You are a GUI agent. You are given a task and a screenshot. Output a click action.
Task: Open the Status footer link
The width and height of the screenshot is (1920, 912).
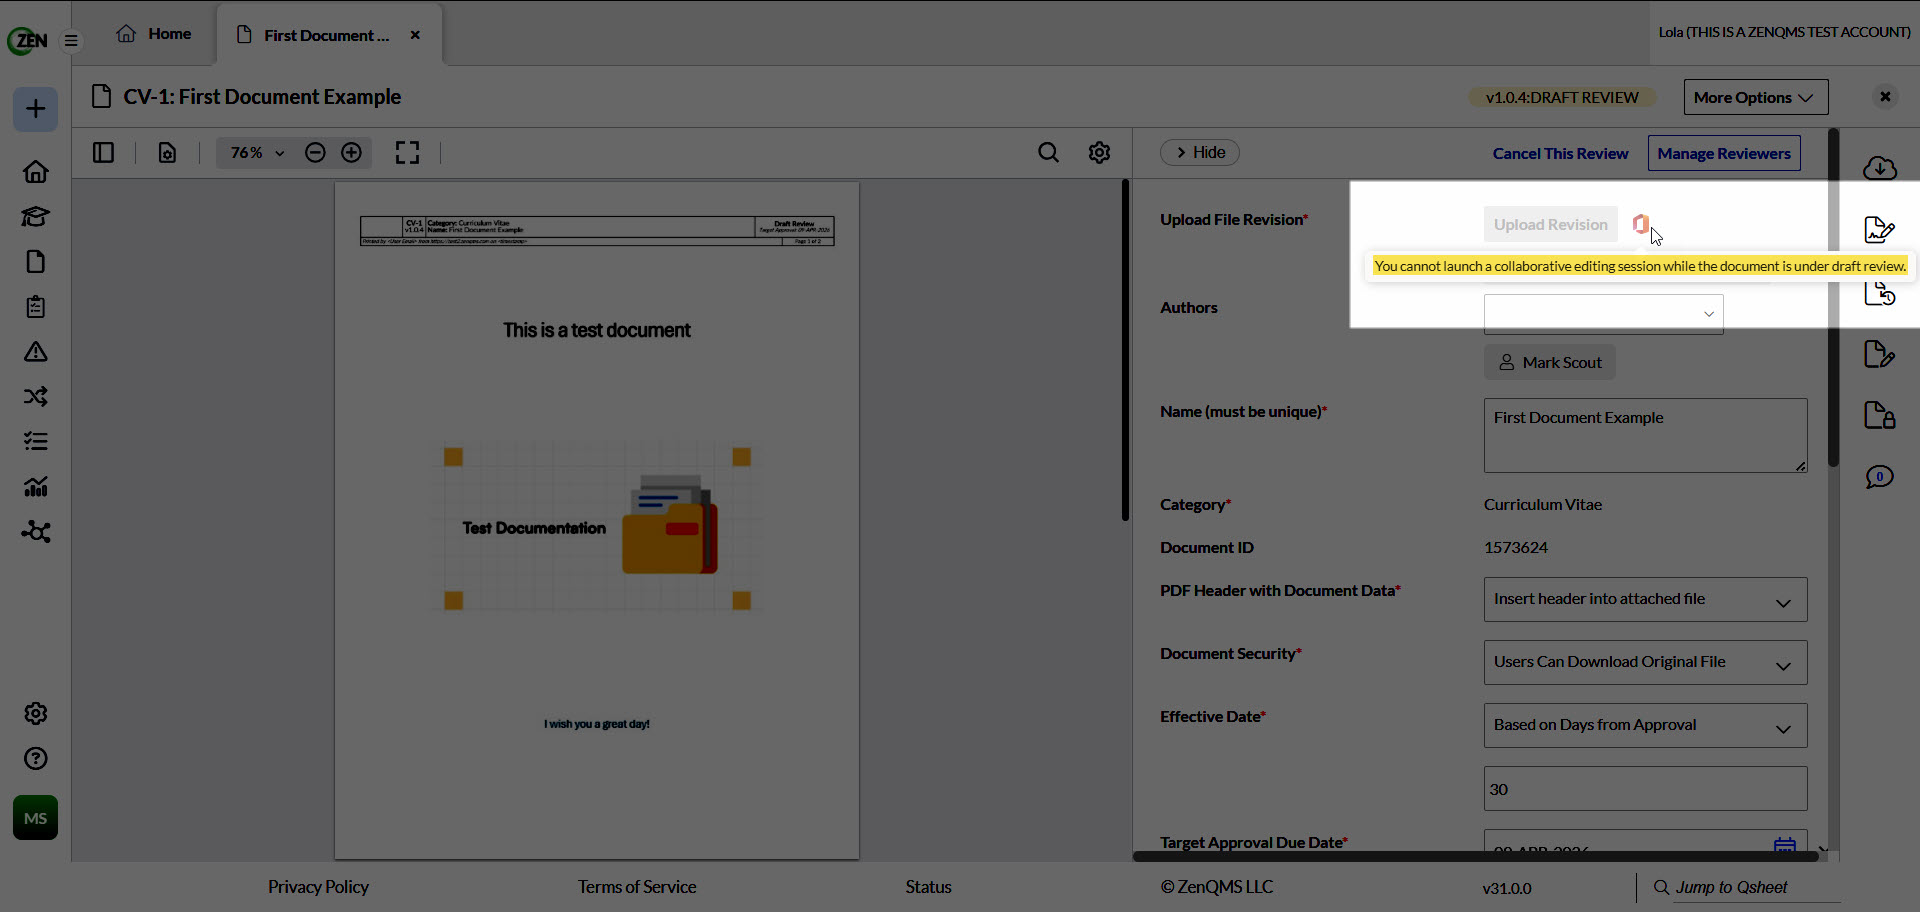928,887
